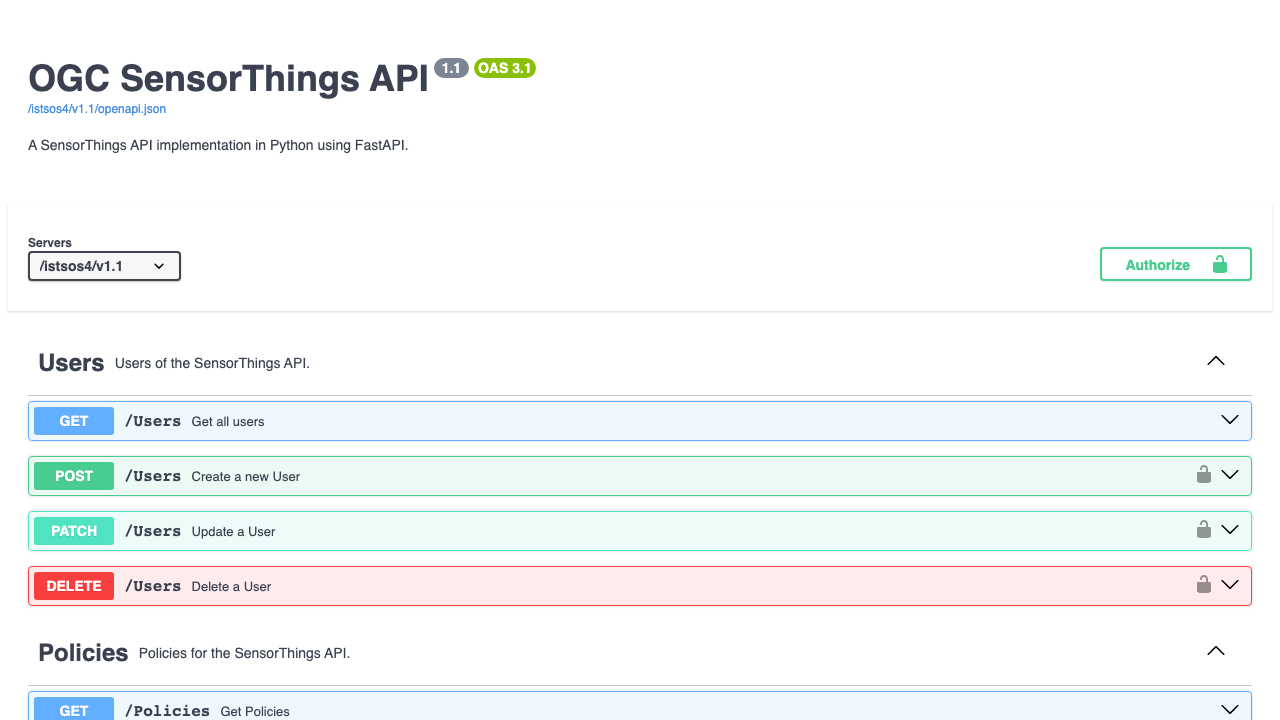Click the OAS 3.1 badge
1280x720 pixels.
pos(505,68)
